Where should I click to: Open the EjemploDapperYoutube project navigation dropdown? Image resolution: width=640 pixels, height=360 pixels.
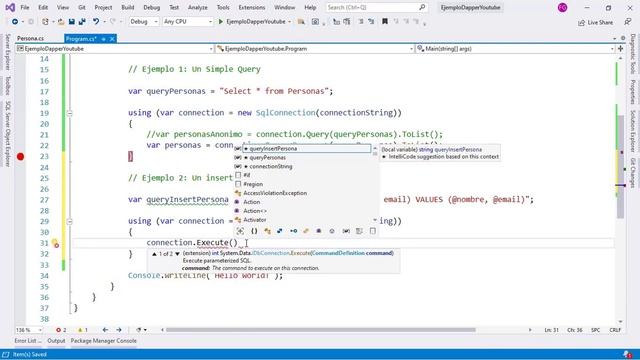point(115,49)
